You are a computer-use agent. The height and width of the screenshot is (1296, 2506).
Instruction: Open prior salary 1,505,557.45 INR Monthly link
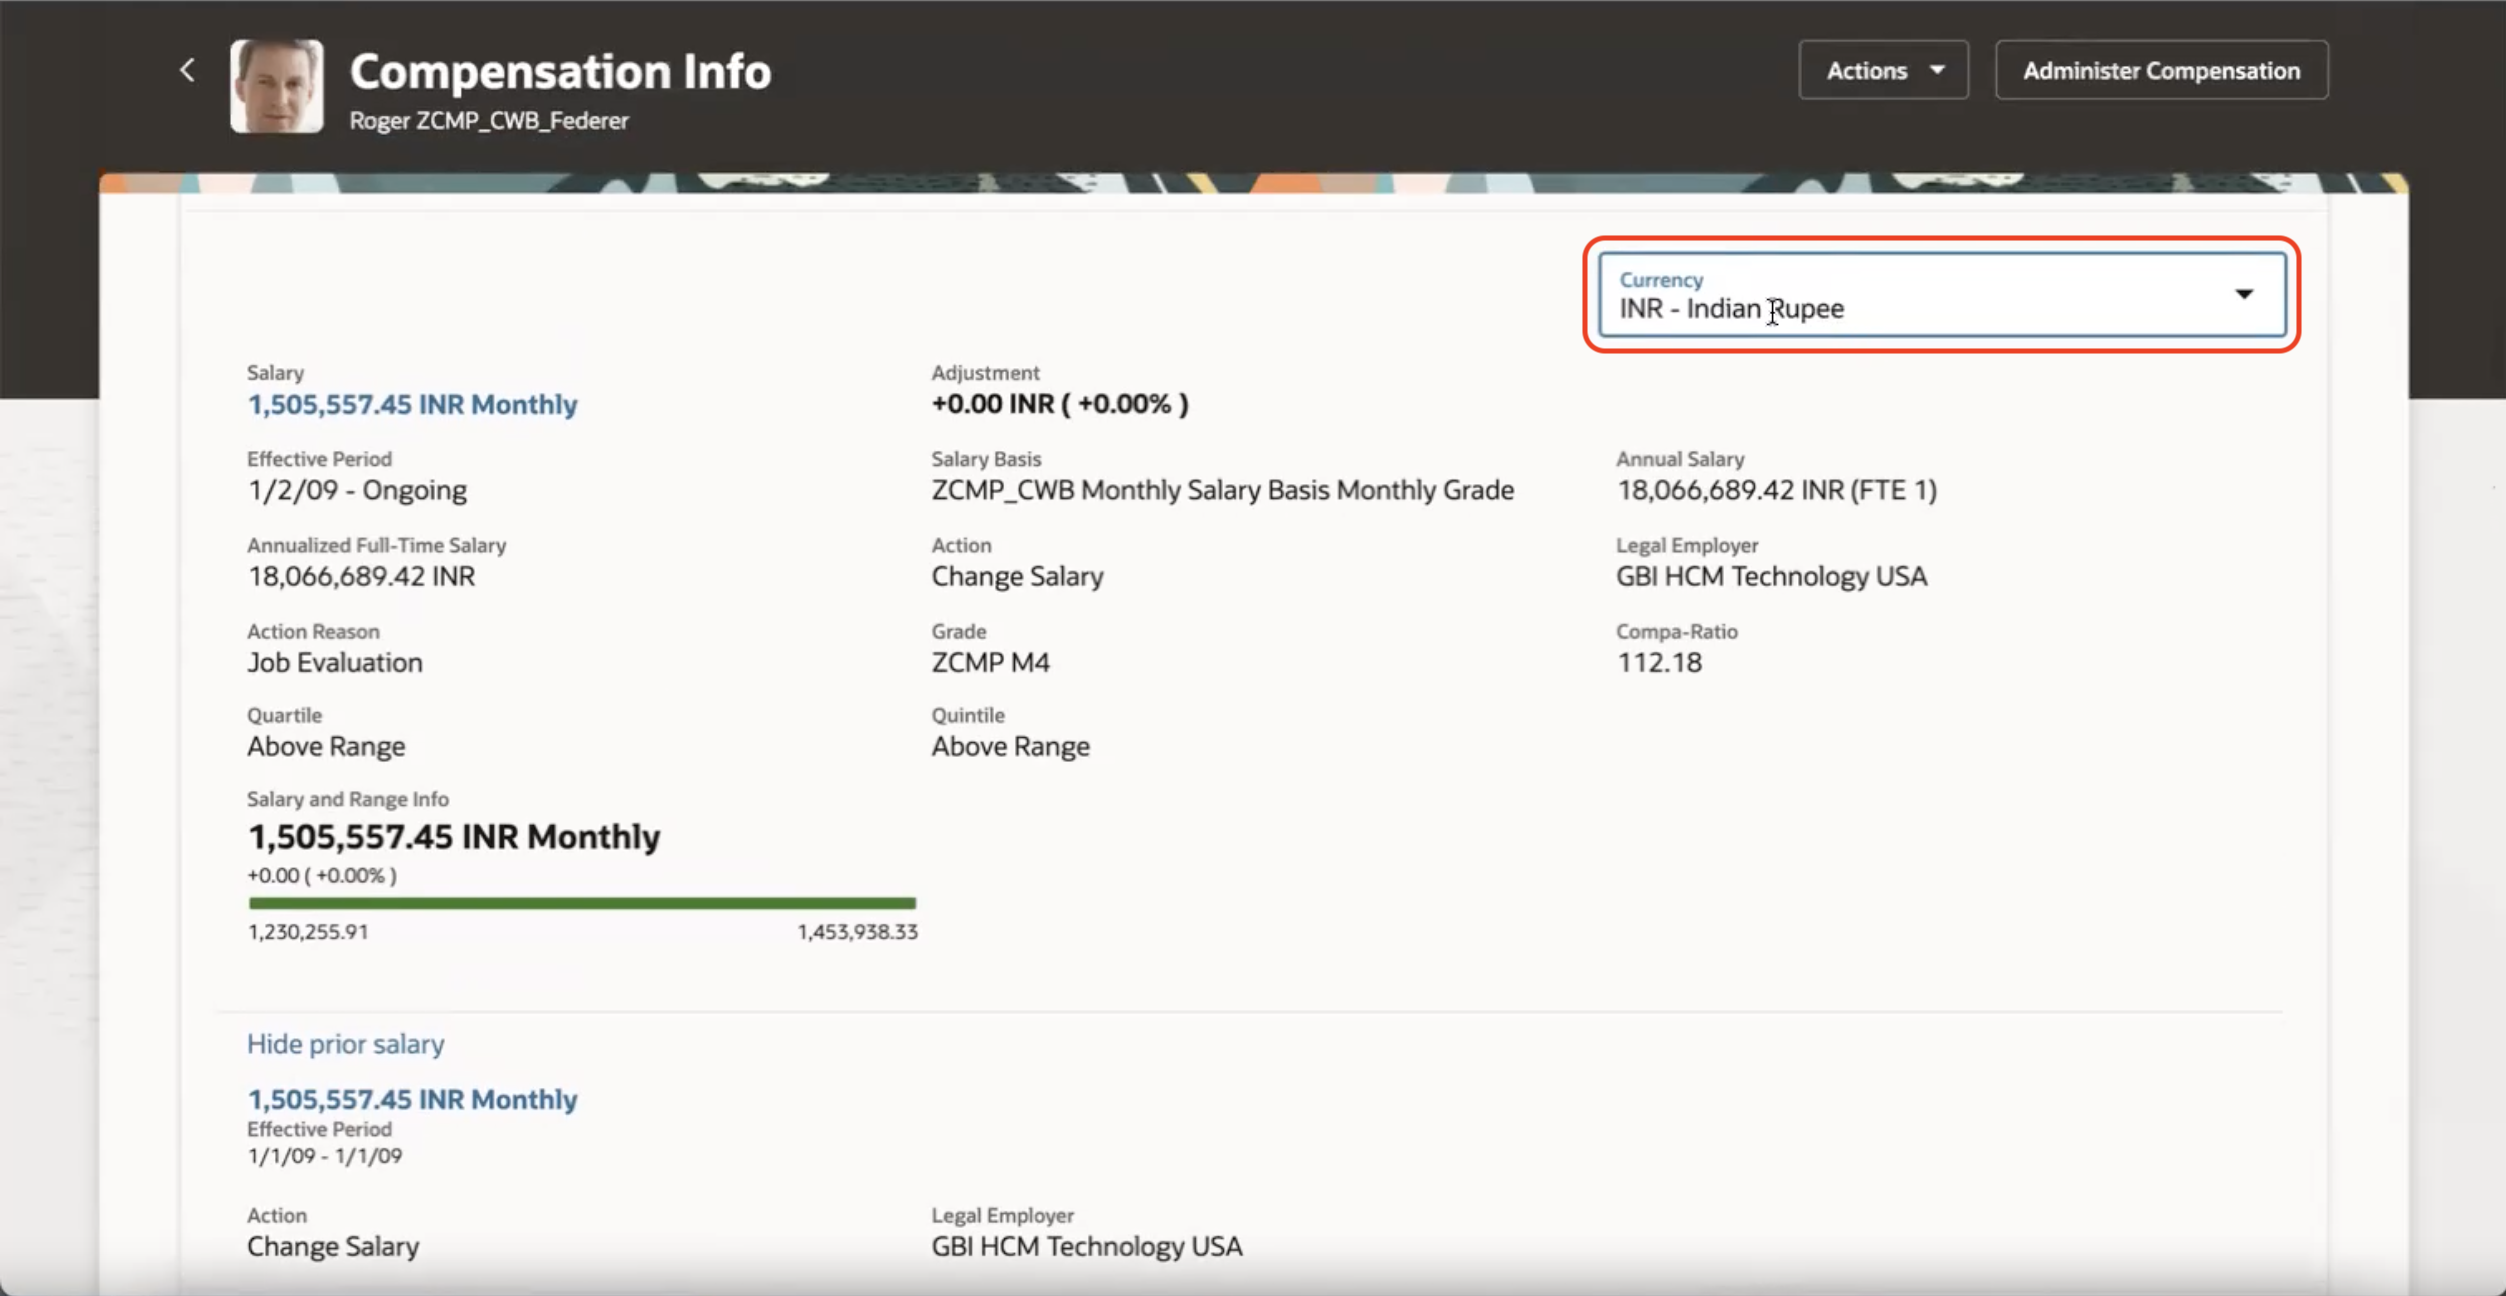[412, 1099]
